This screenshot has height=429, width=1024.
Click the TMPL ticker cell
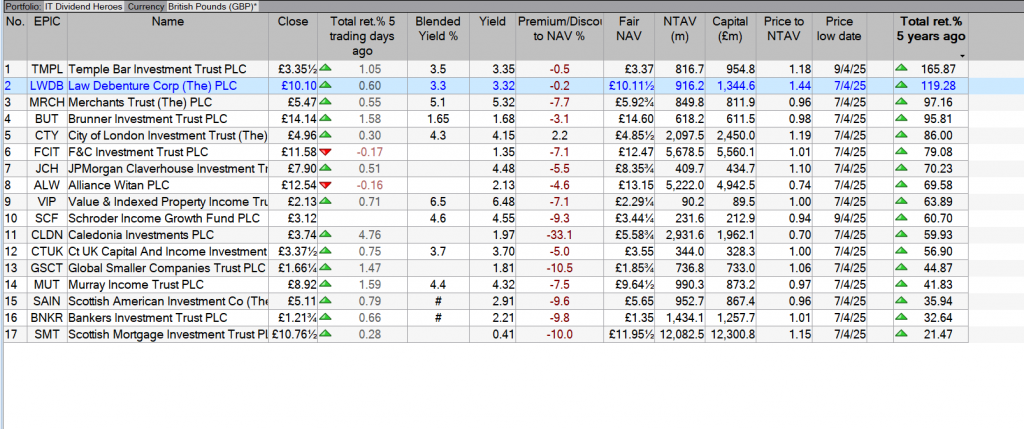(47, 69)
